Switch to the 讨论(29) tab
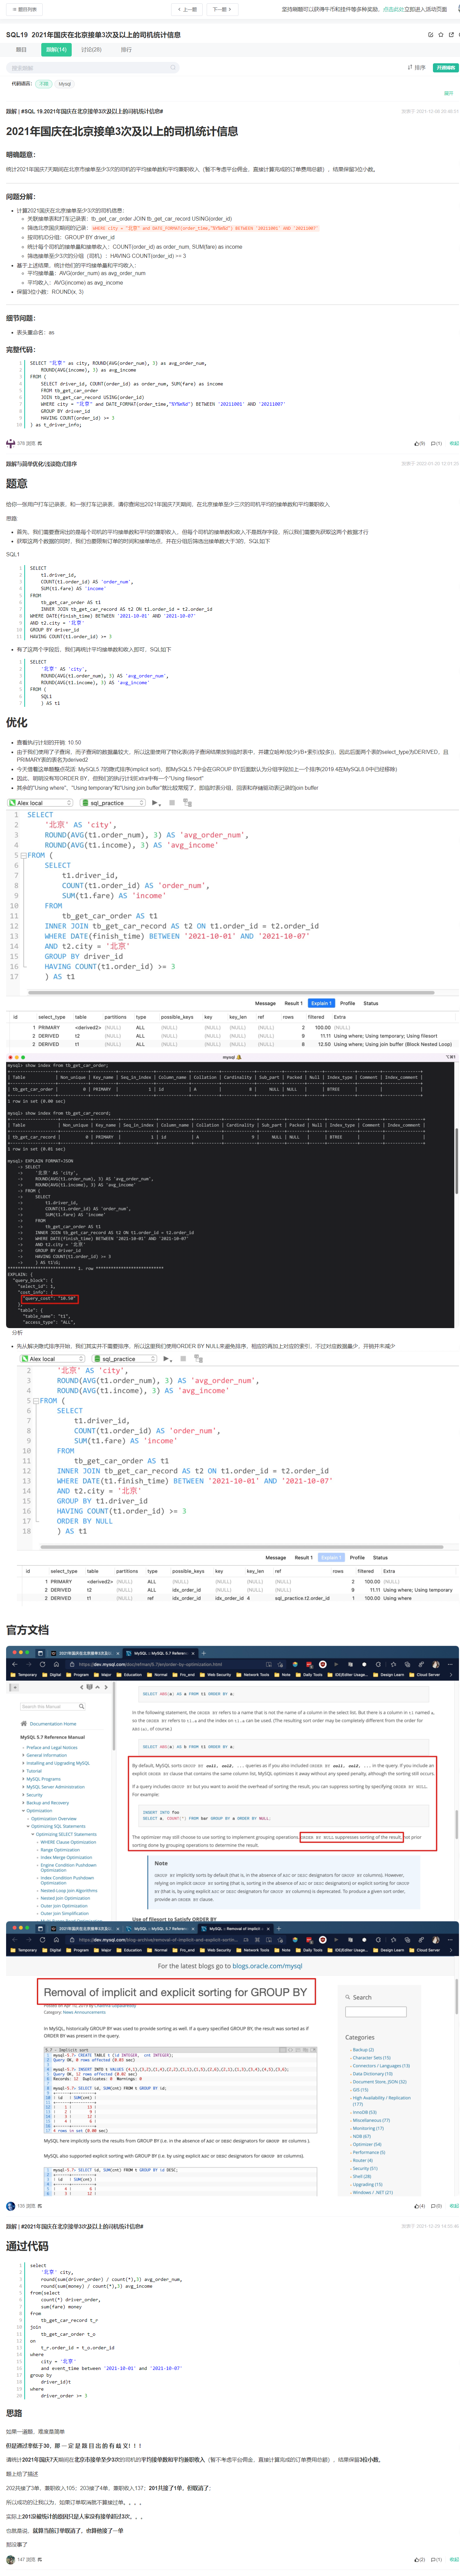The width and height of the screenshot is (460, 2576). 91,49
